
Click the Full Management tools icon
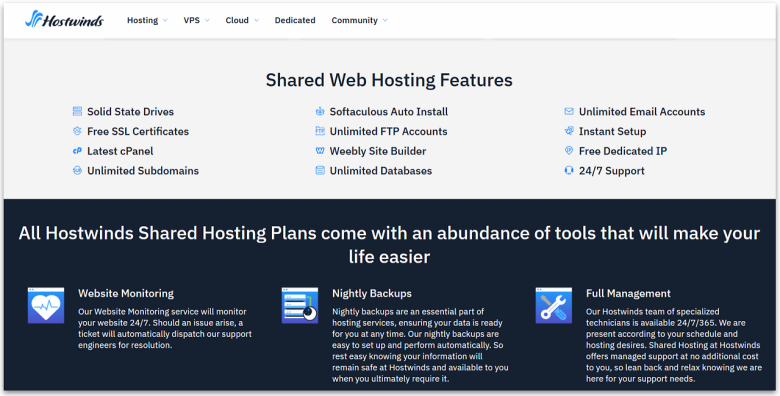(554, 305)
